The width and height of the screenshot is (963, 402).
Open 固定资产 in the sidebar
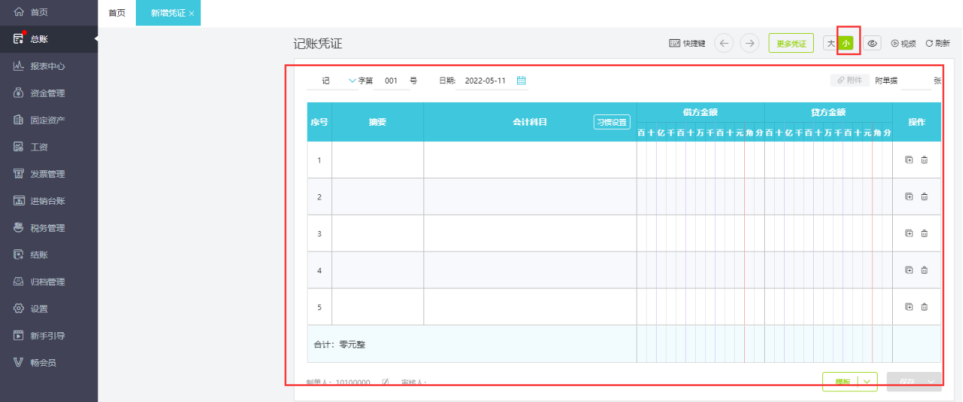[47, 120]
